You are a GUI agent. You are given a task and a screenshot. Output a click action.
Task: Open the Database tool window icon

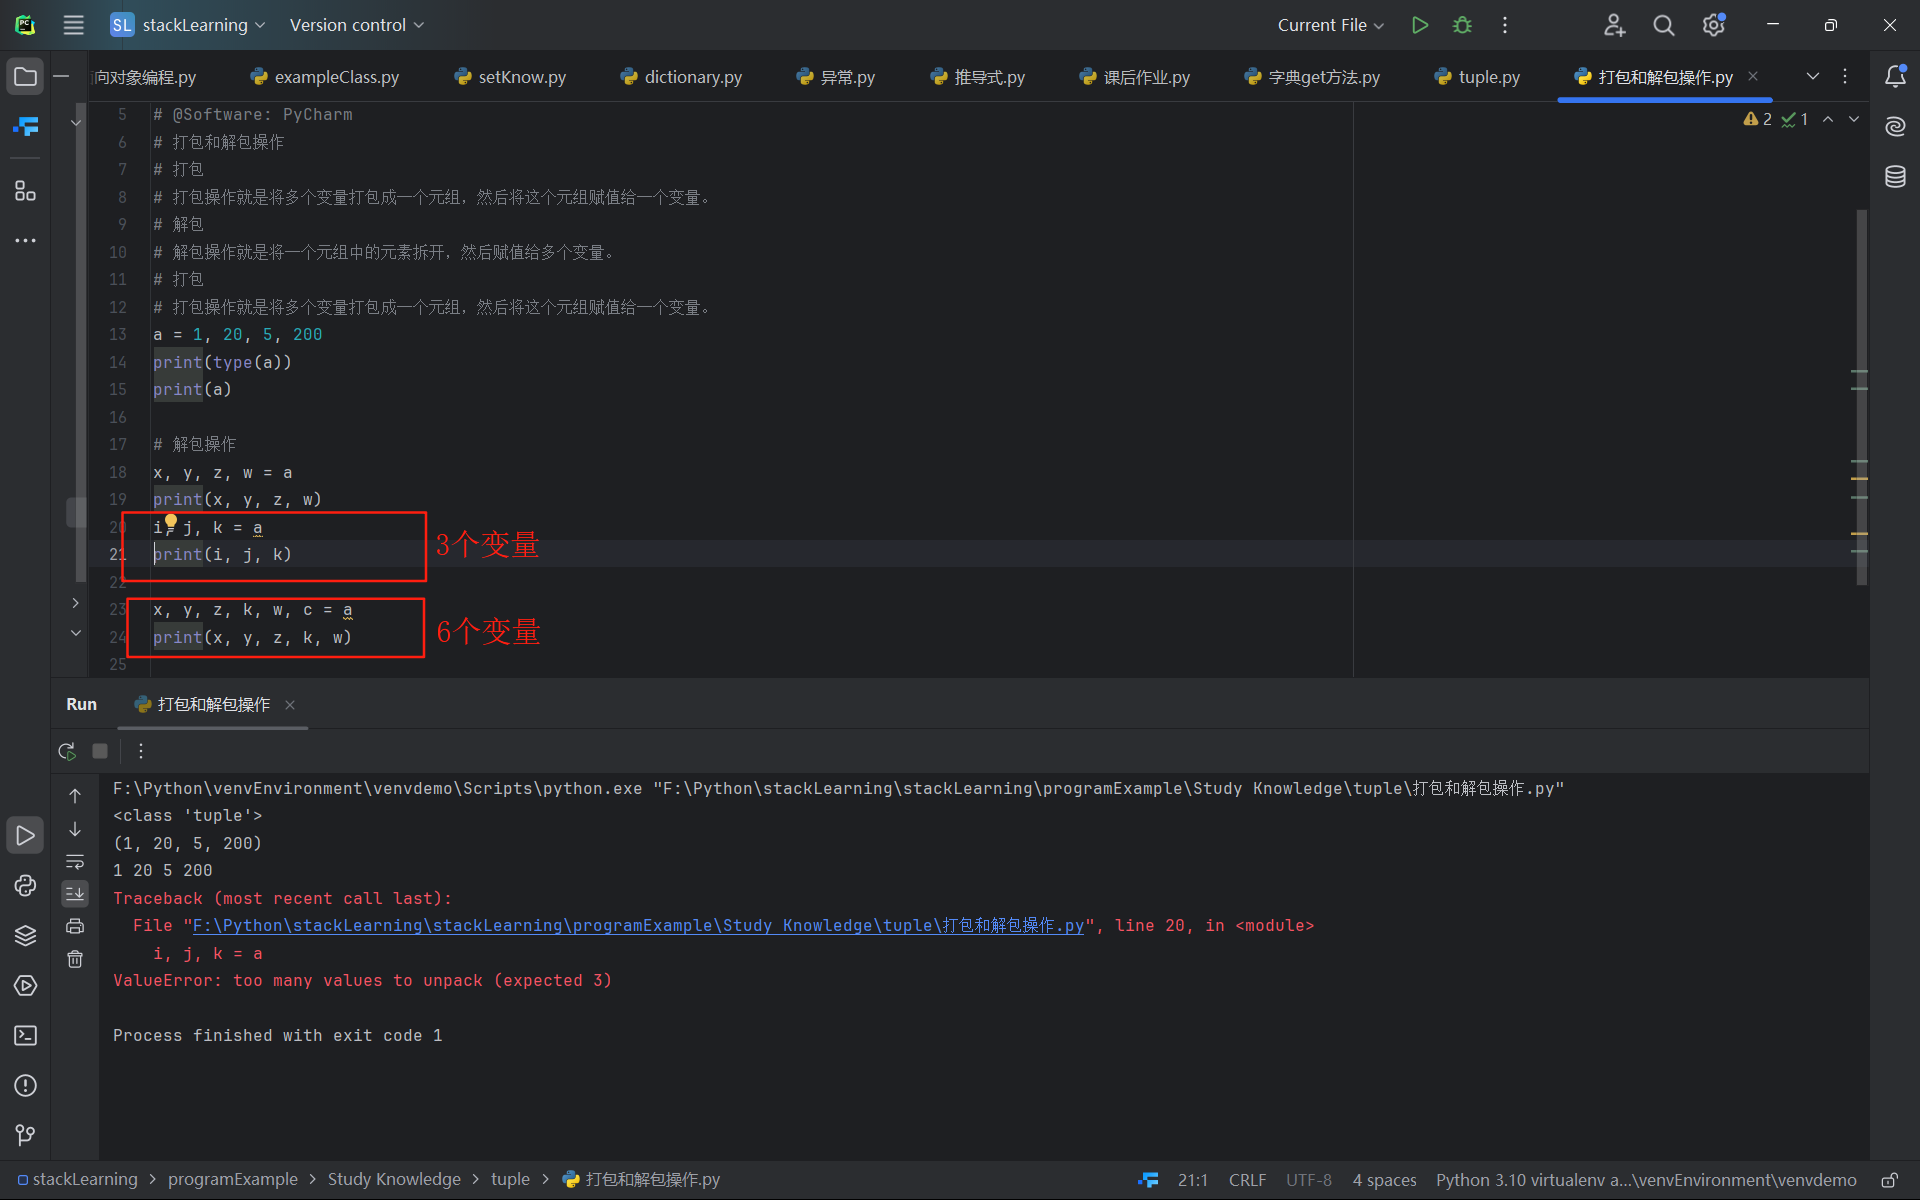tap(1895, 177)
